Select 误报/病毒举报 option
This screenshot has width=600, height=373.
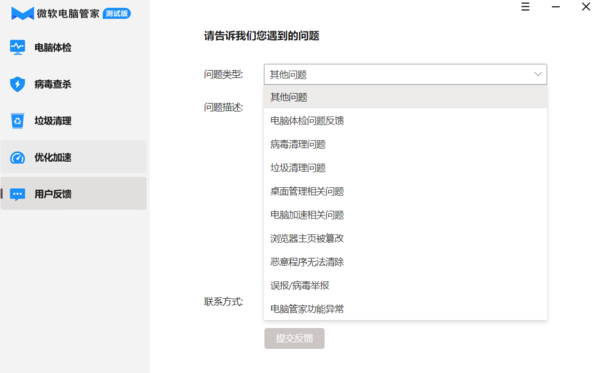pos(405,285)
